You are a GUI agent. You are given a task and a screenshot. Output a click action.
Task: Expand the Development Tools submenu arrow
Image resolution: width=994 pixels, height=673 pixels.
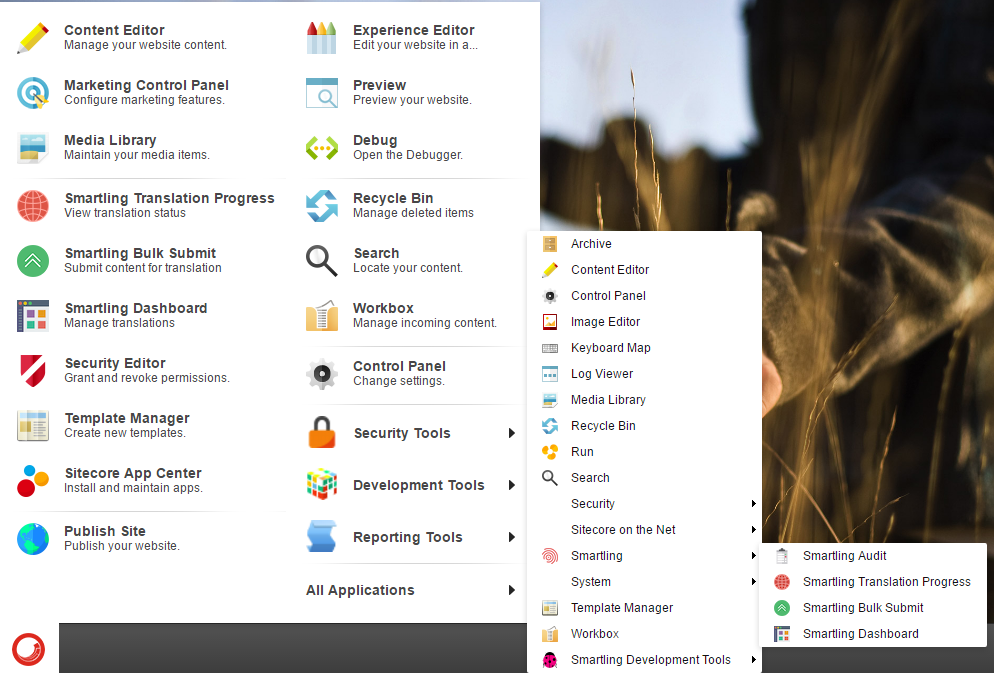click(x=512, y=485)
